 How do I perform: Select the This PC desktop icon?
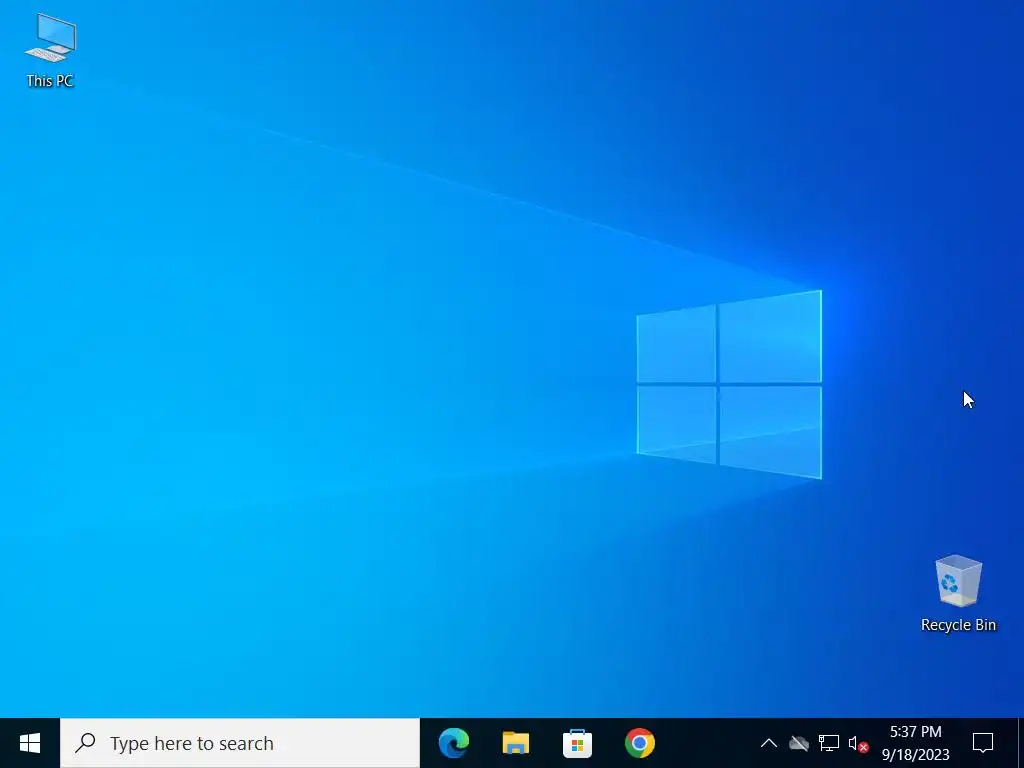point(50,51)
